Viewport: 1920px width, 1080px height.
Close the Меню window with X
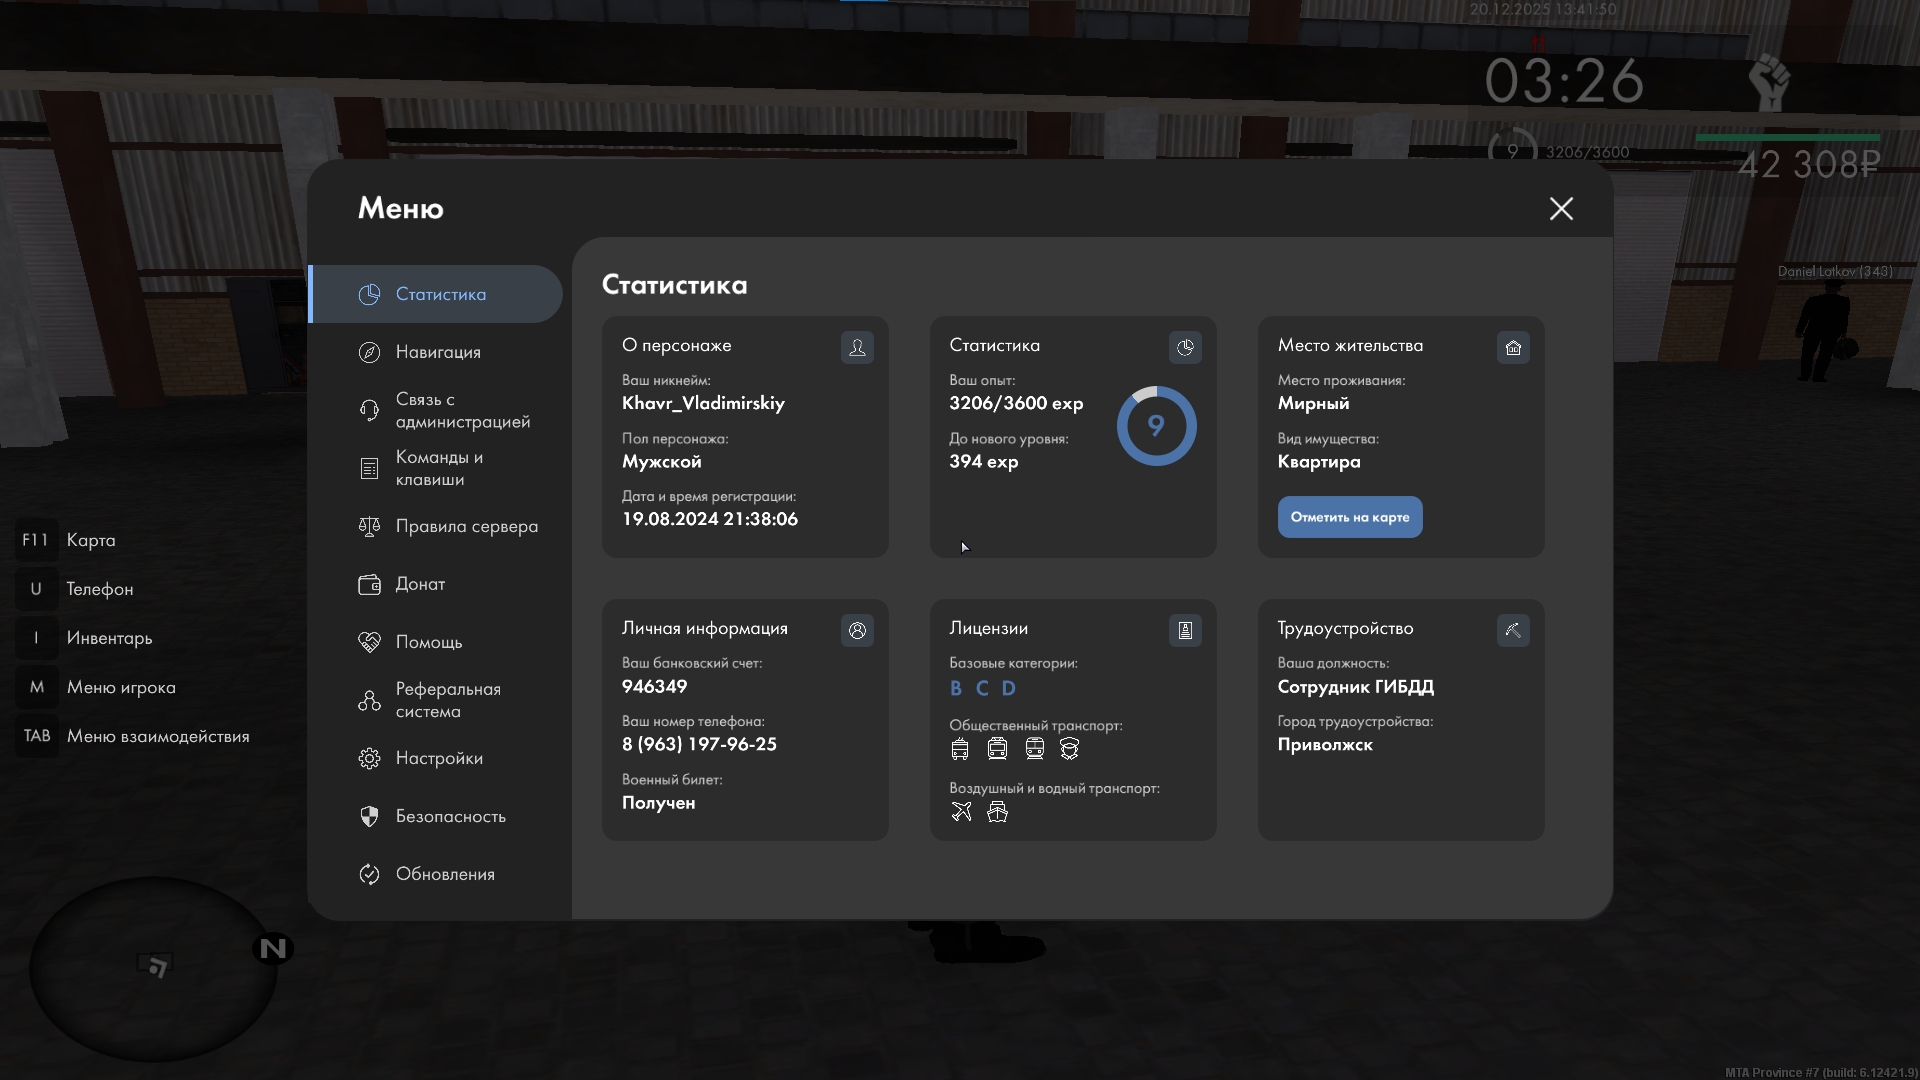[1561, 208]
